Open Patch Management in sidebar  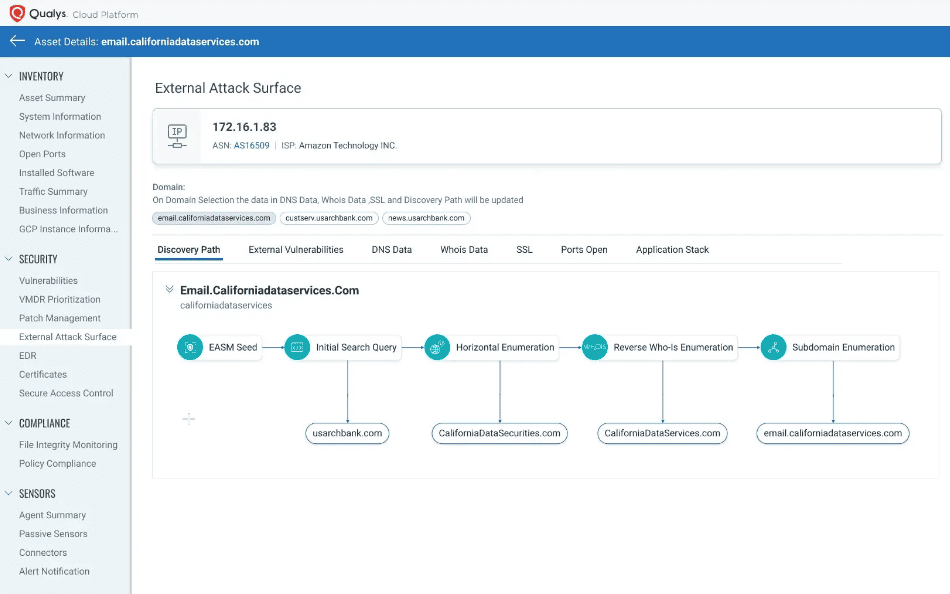[60, 318]
